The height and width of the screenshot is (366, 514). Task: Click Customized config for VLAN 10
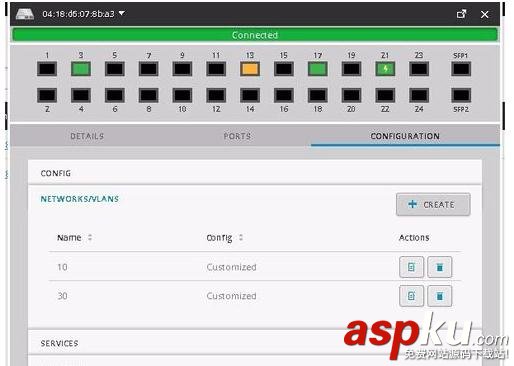point(231,267)
